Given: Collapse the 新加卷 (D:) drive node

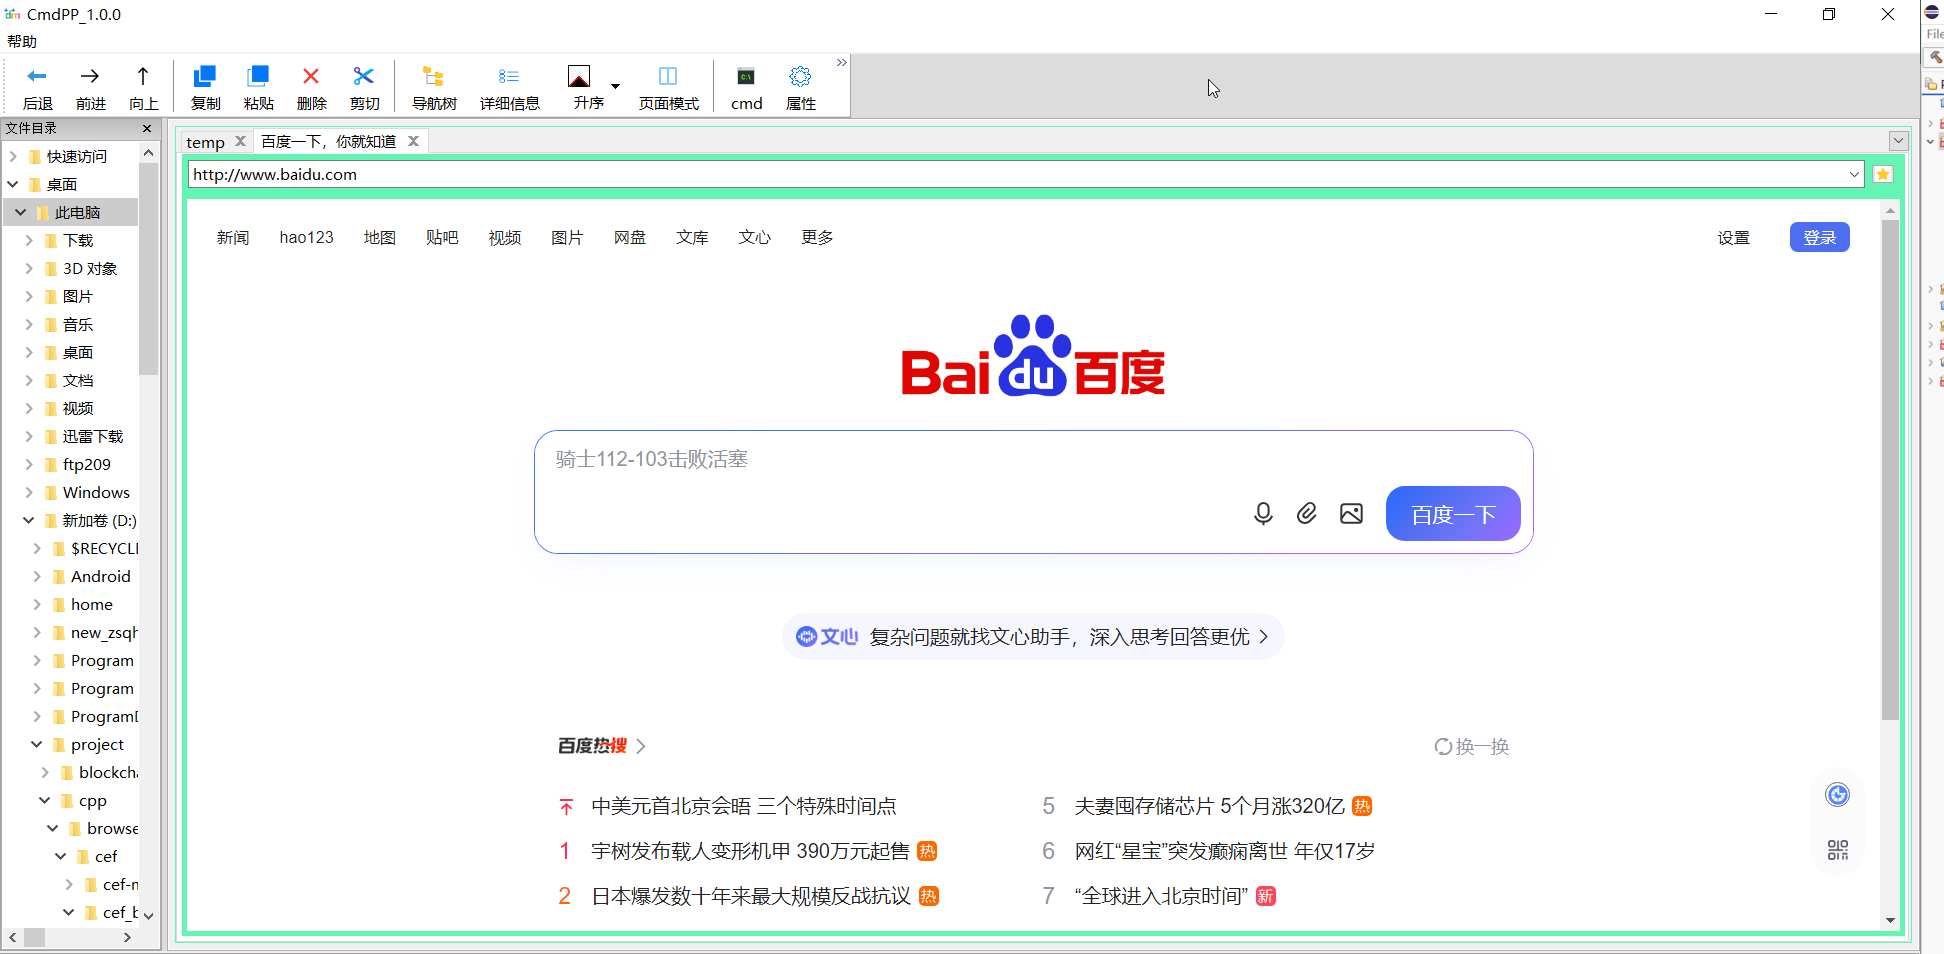Looking at the screenshot, I should [29, 520].
